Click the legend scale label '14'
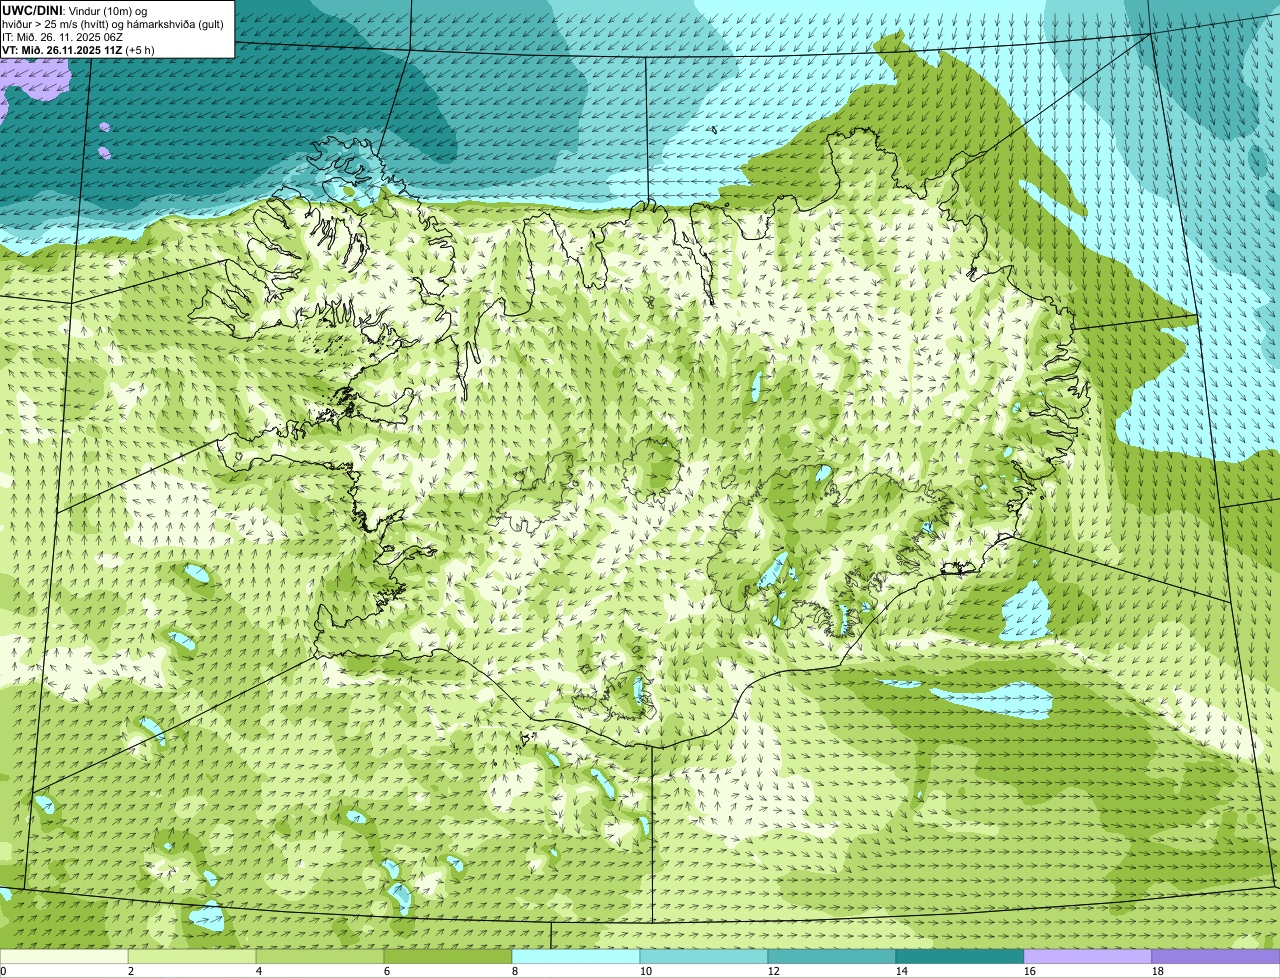Viewport: 1280px width, 978px height. click(x=902, y=971)
